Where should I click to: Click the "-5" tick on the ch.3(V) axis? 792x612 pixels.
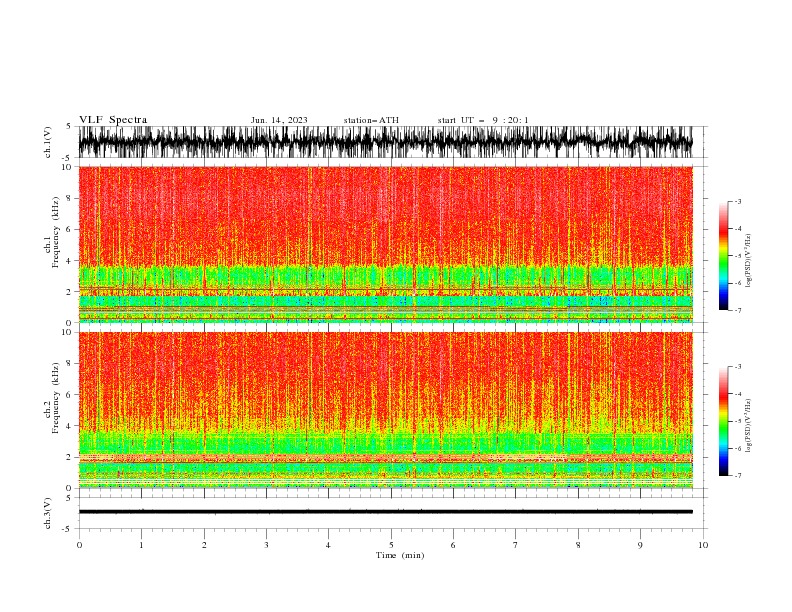(x=68, y=529)
